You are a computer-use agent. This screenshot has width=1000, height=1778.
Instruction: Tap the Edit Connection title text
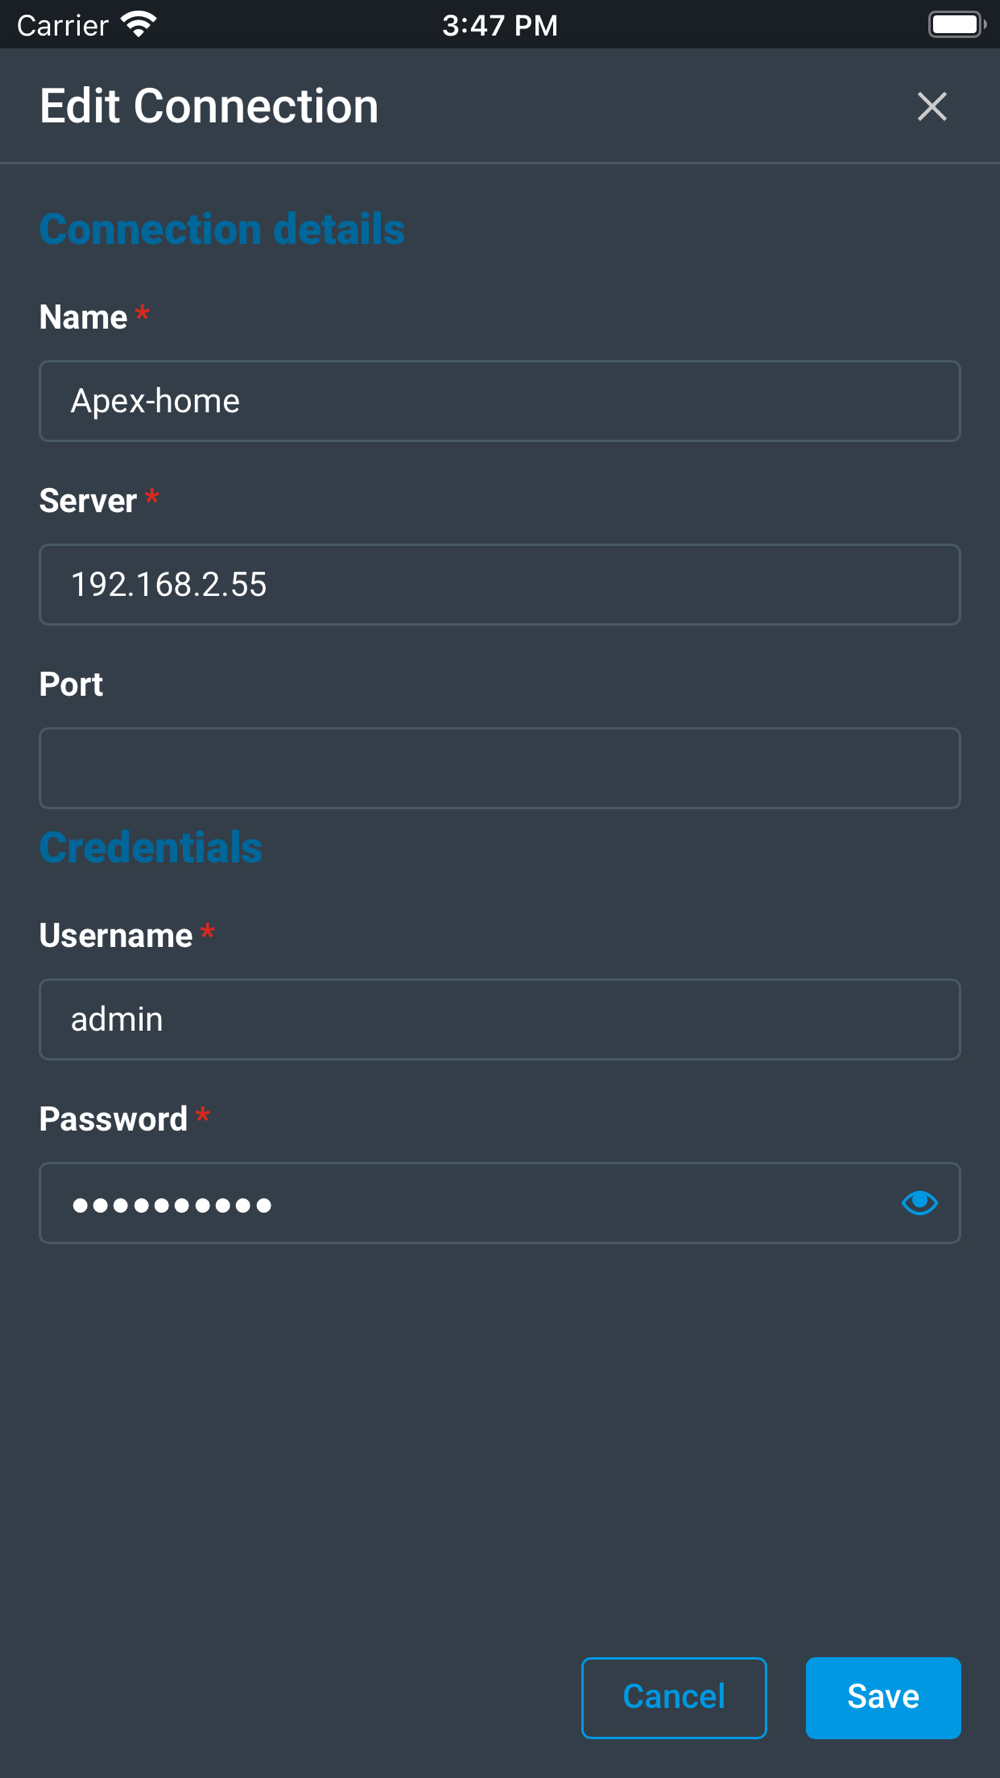209,106
